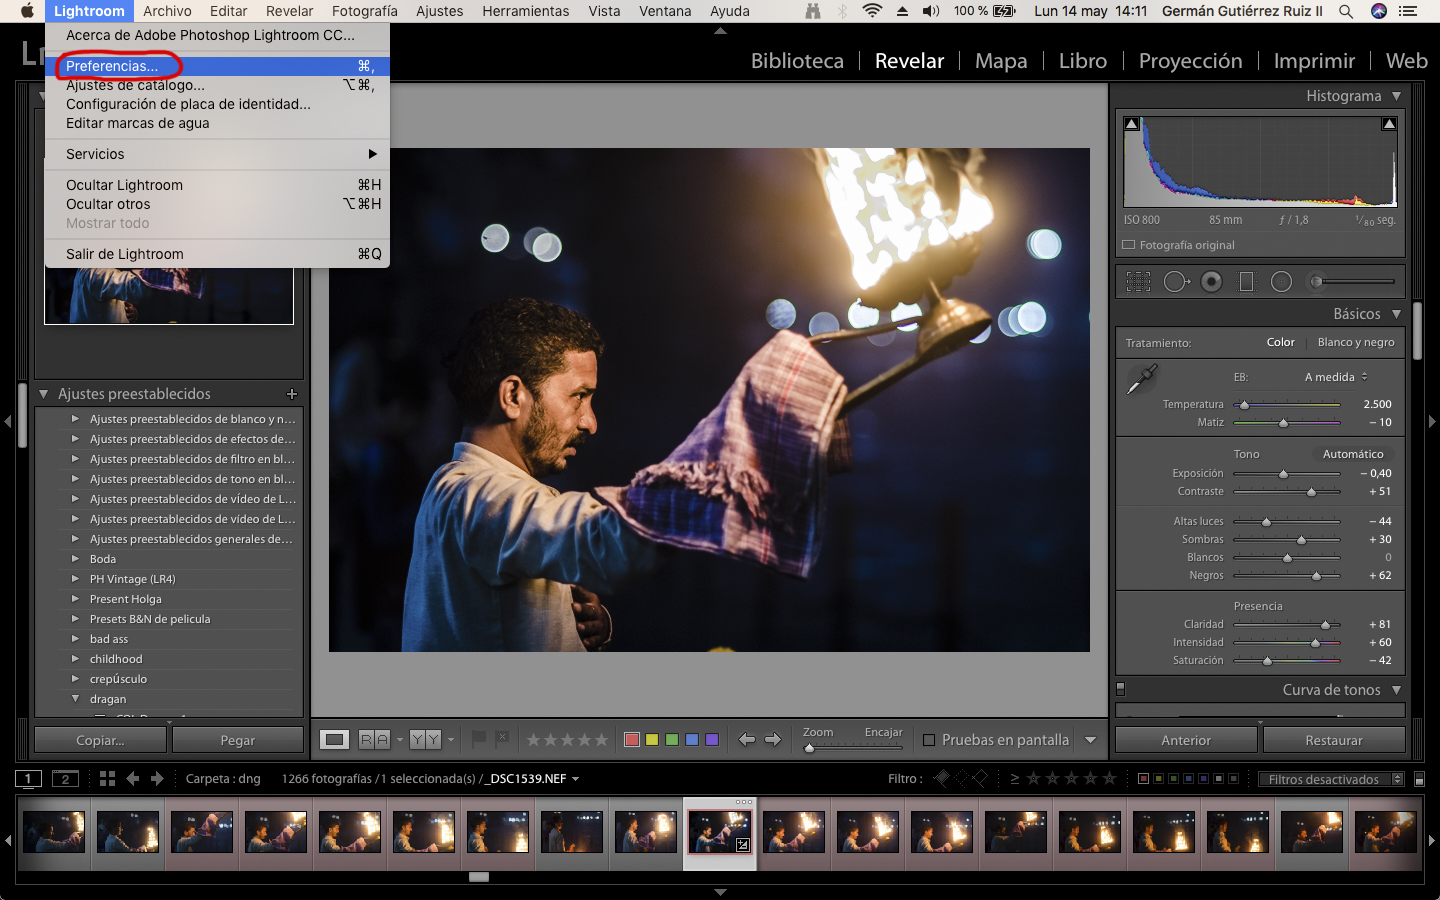The height and width of the screenshot is (900, 1440).
Task: Collapse the Básicos panel
Action: (x=1396, y=314)
